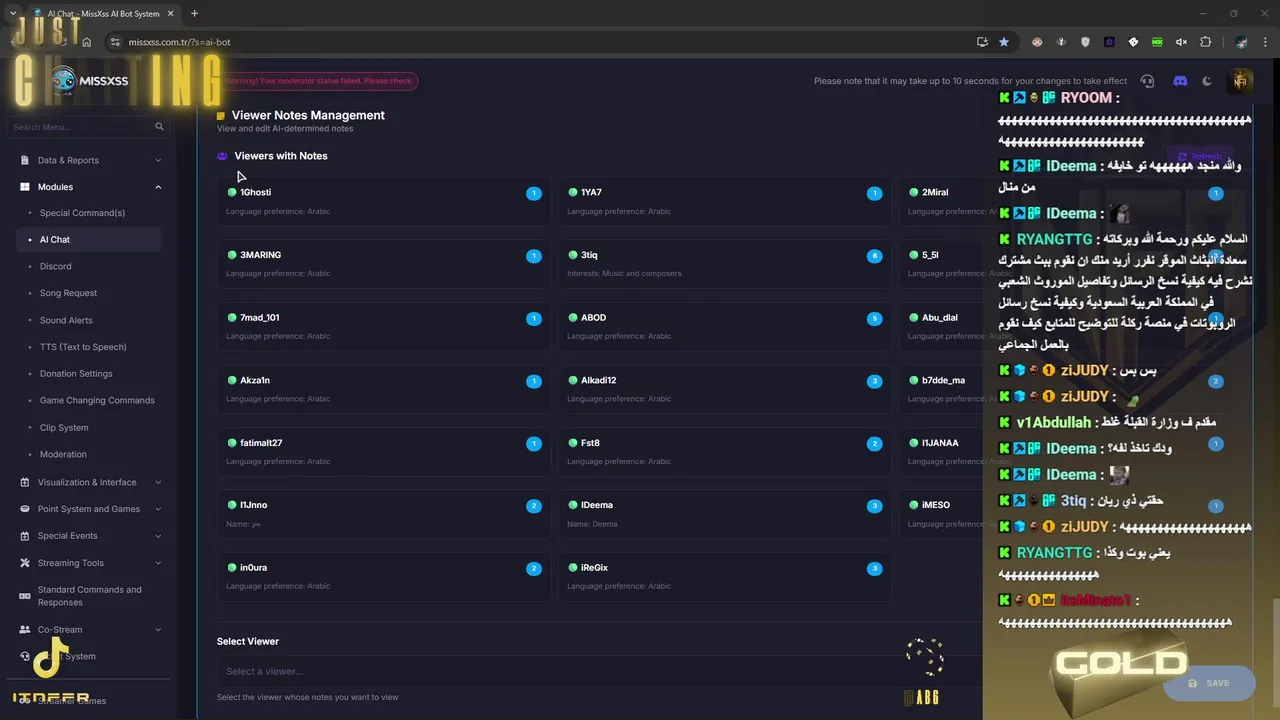1280x720 pixels.
Task: Open the support headset icon
Action: pos(1147,81)
